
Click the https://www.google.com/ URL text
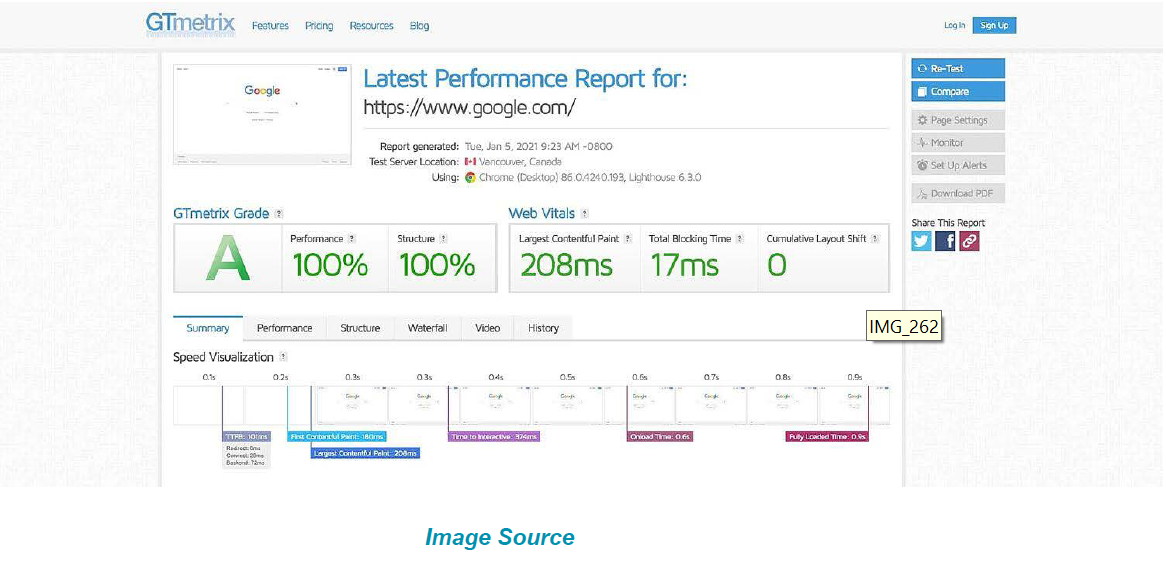pos(469,108)
